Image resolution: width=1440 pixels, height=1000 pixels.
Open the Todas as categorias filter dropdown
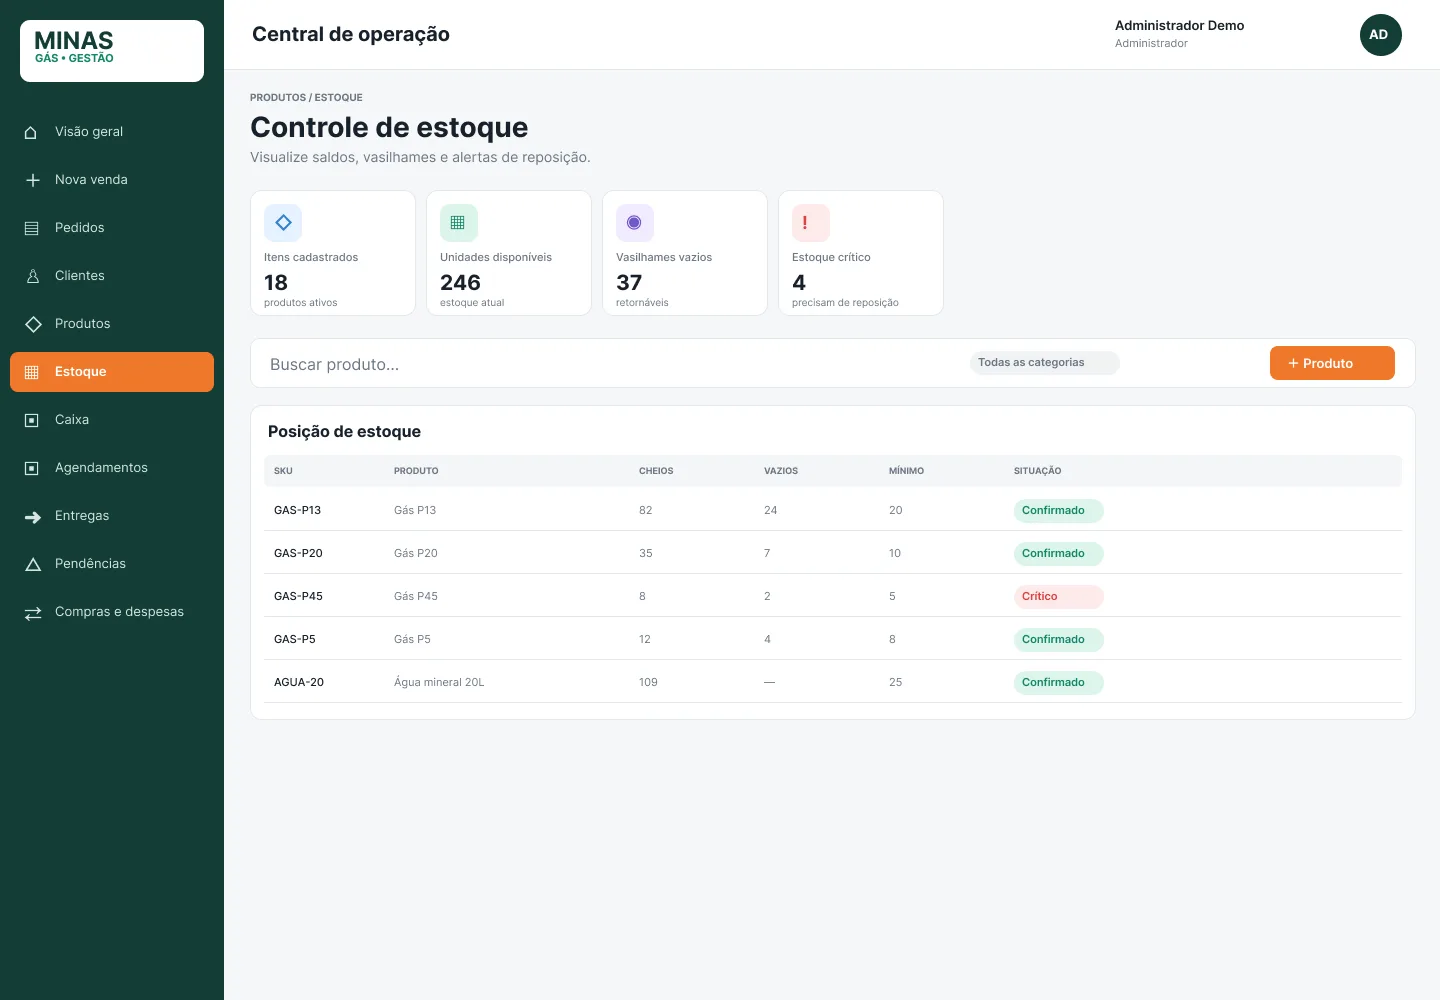(1044, 363)
